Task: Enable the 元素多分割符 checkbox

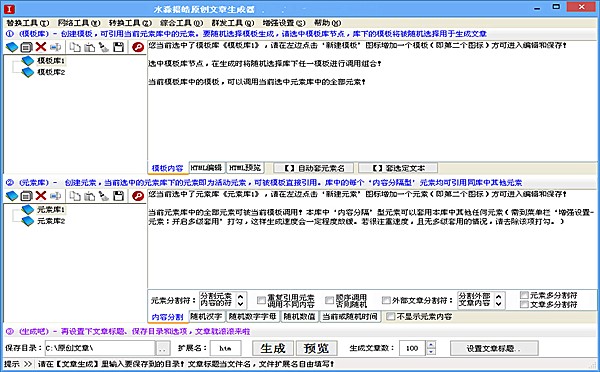Action: tap(524, 295)
